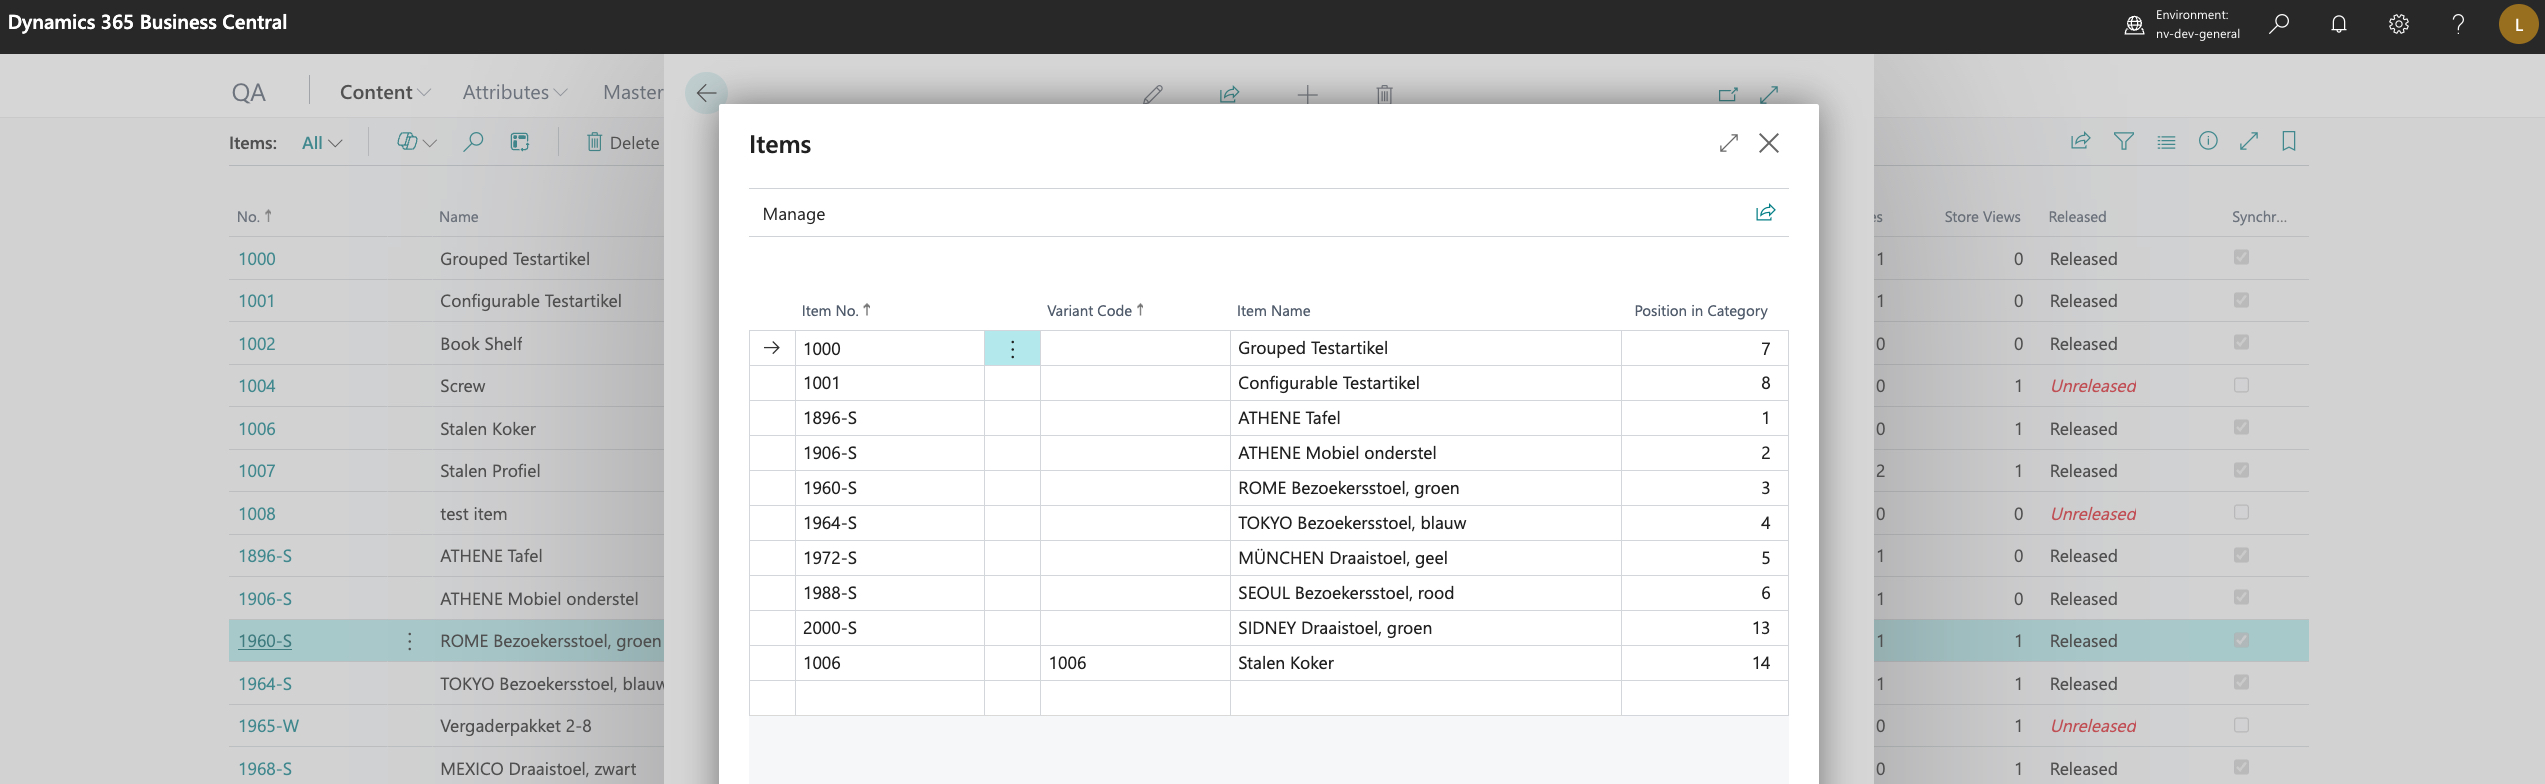Open the search magnifier in top bar
2545x784 pixels.
2279,24
